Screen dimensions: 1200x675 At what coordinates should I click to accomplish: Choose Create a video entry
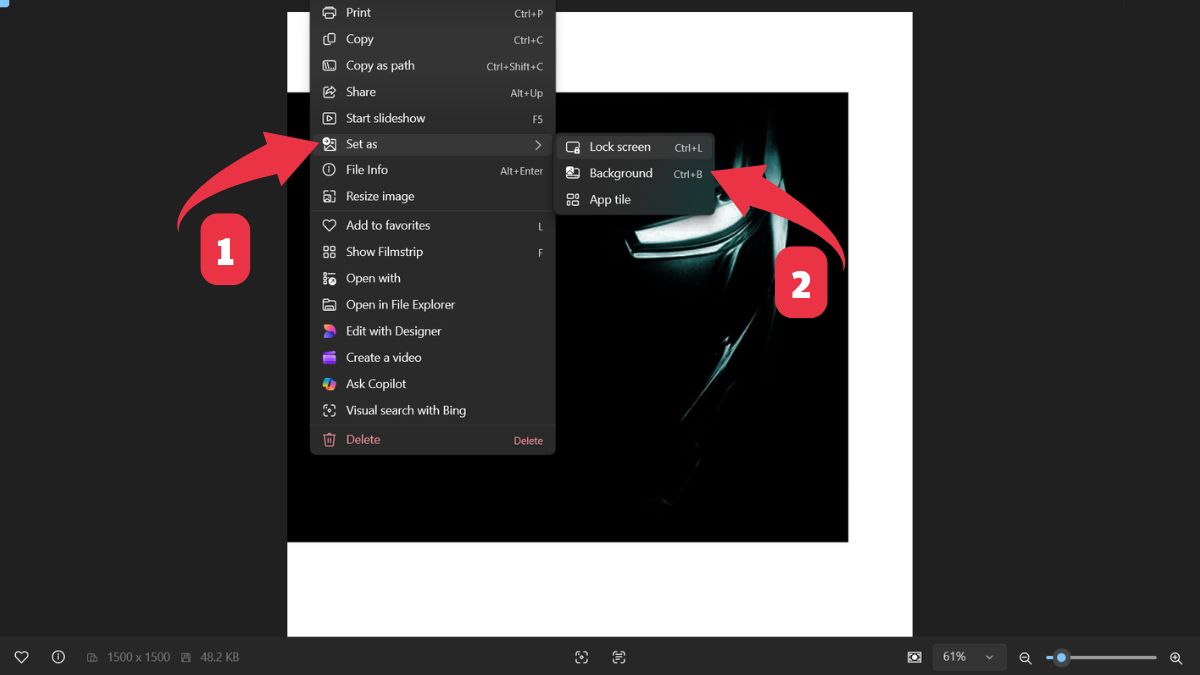coord(432,358)
